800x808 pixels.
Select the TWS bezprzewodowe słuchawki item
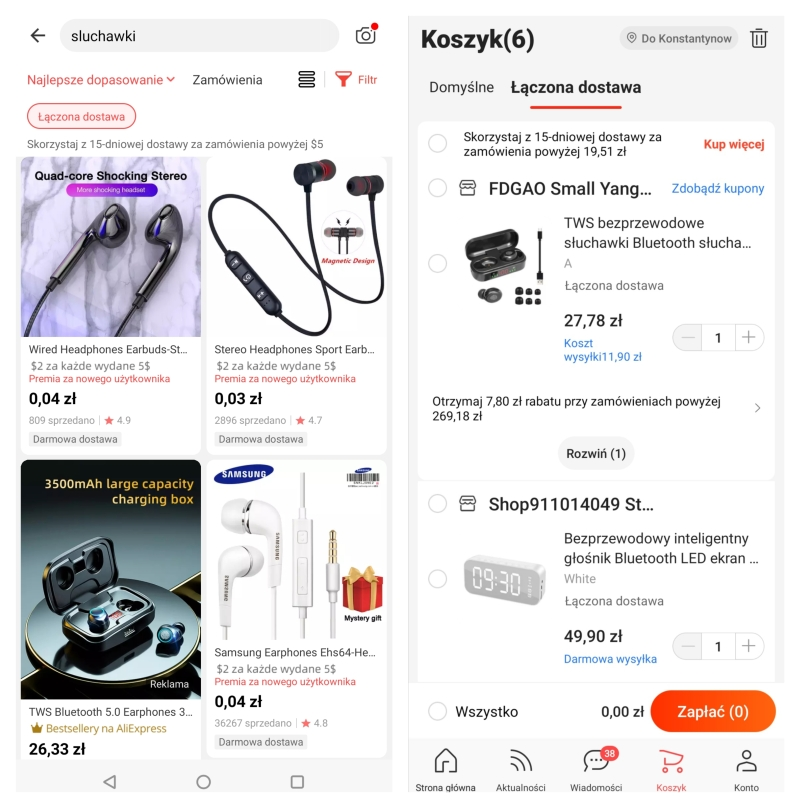[x=438, y=263]
